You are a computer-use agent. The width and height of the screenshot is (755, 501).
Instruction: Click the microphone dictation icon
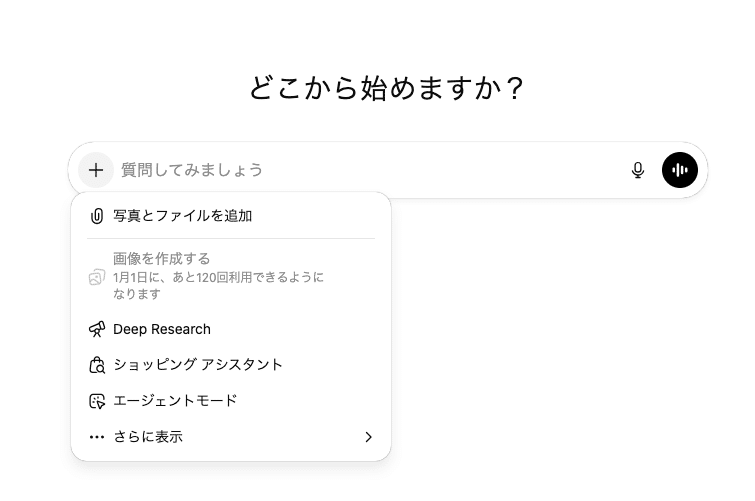(638, 170)
